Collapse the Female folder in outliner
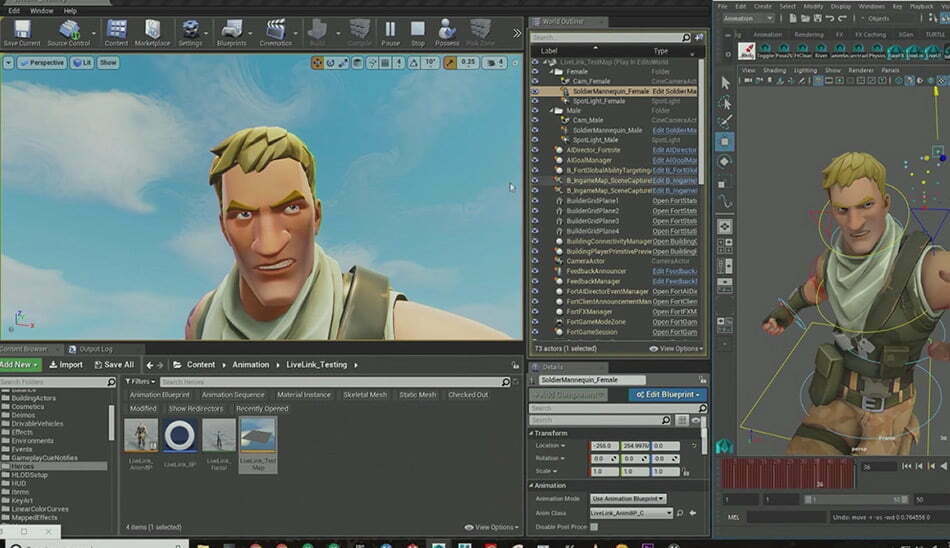The height and width of the screenshot is (548, 950). [x=552, y=72]
